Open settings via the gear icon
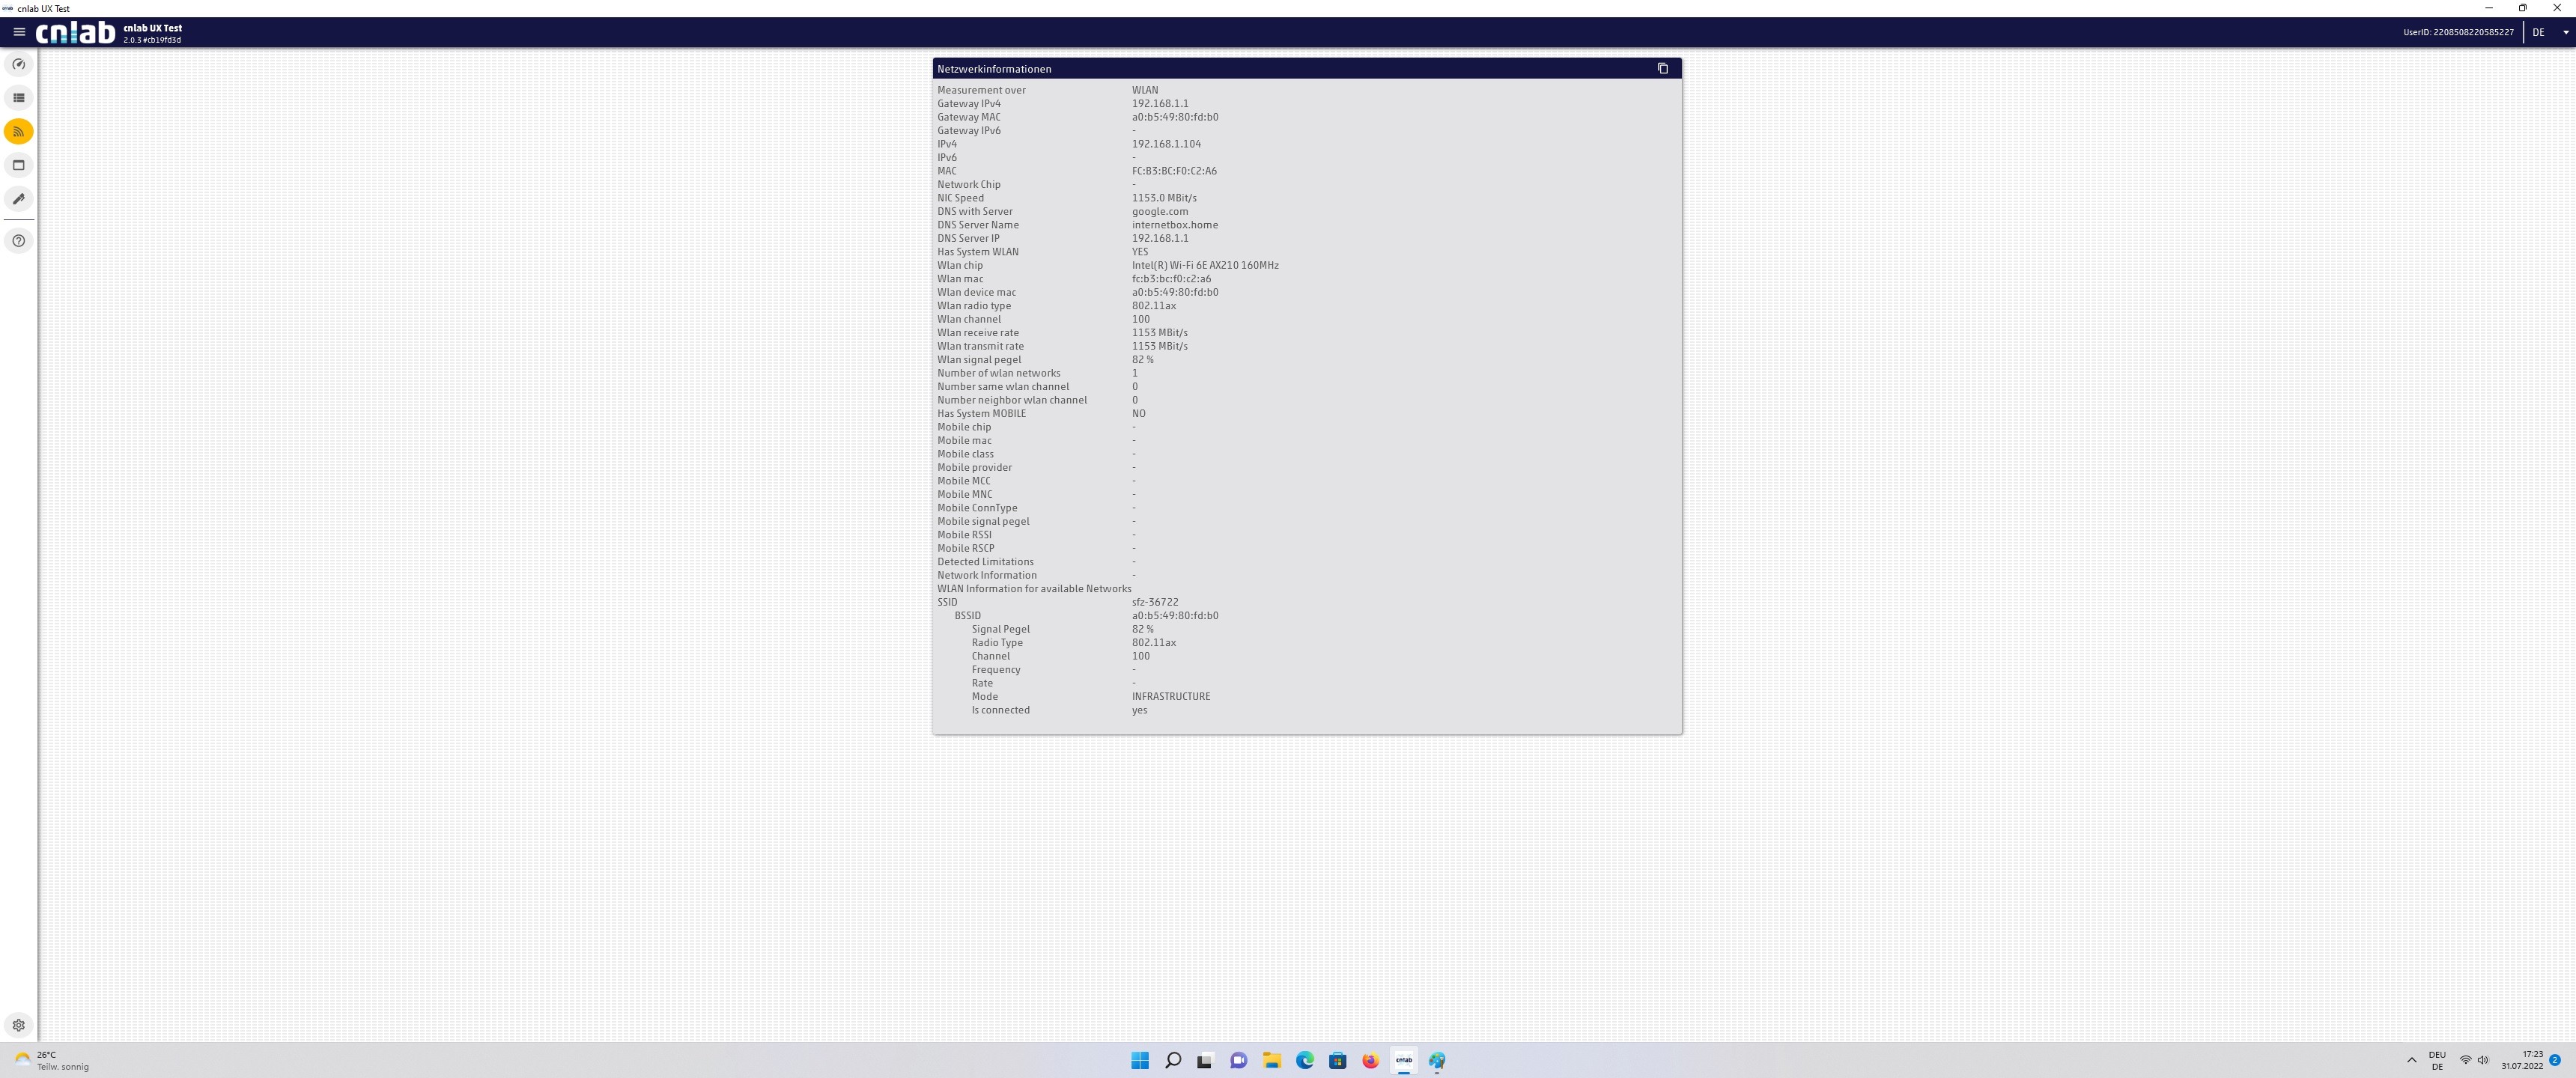The image size is (2576, 1078). [x=19, y=1025]
